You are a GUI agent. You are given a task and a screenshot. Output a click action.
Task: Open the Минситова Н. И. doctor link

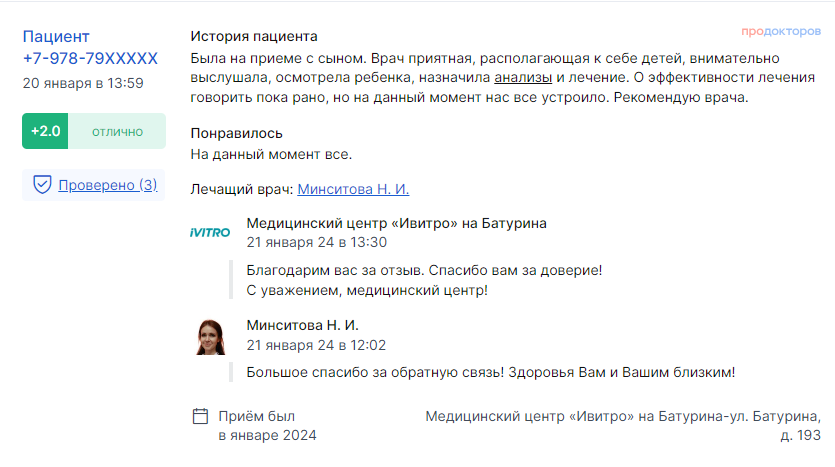point(353,189)
